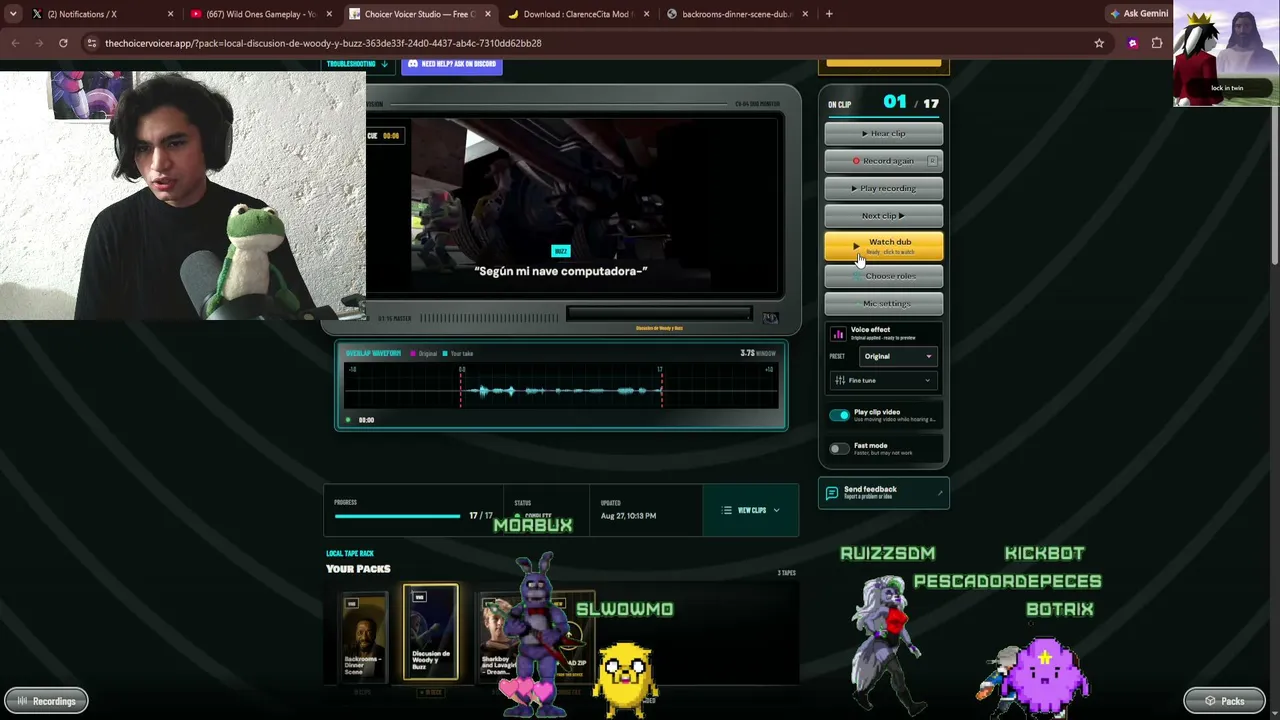This screenshot has height=720, width=1280.
Task: Click the on-clip counter 01 / 17
Action: click(911, 103)
